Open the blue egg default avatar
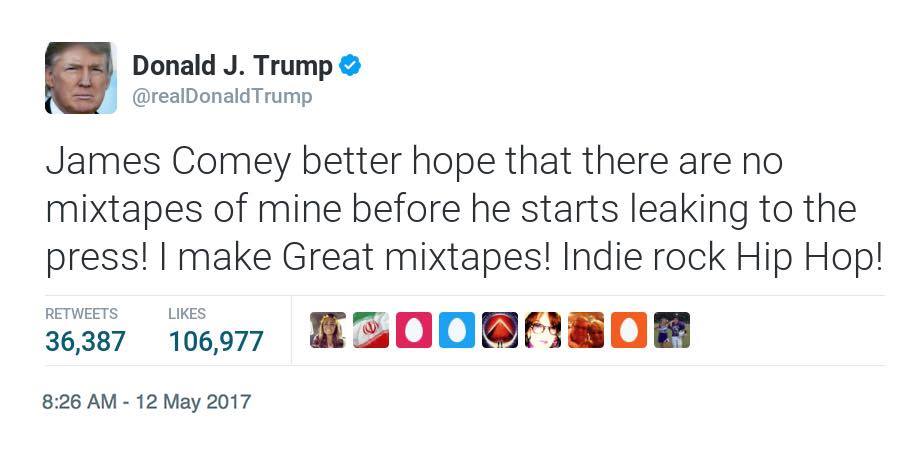The image size is (918, 460). coord(457,330)
